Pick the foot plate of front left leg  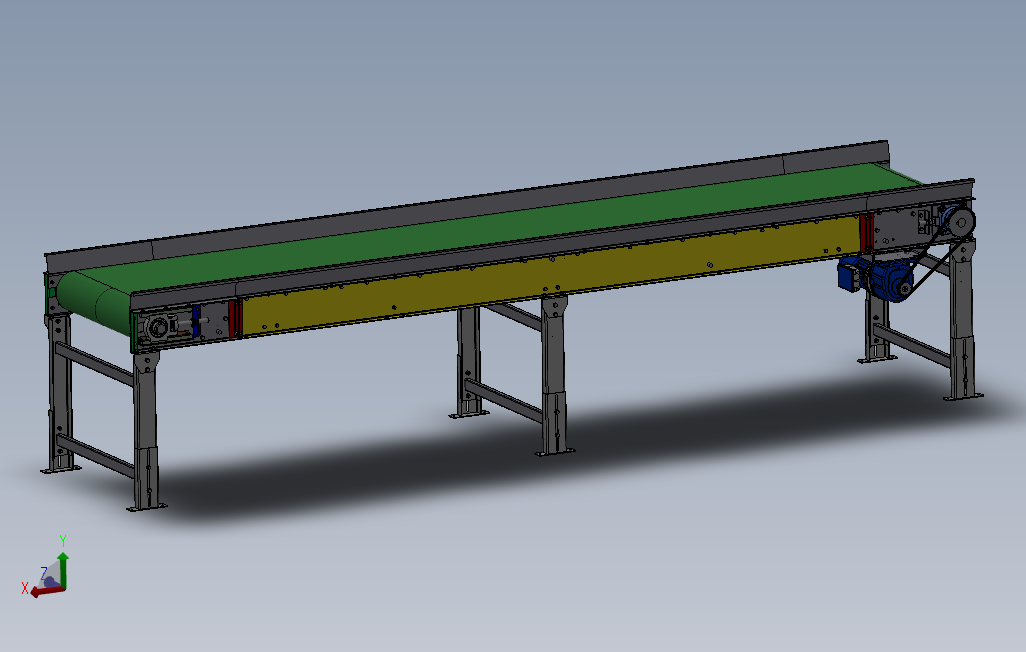pyautogui.click(x=147, y=507)
